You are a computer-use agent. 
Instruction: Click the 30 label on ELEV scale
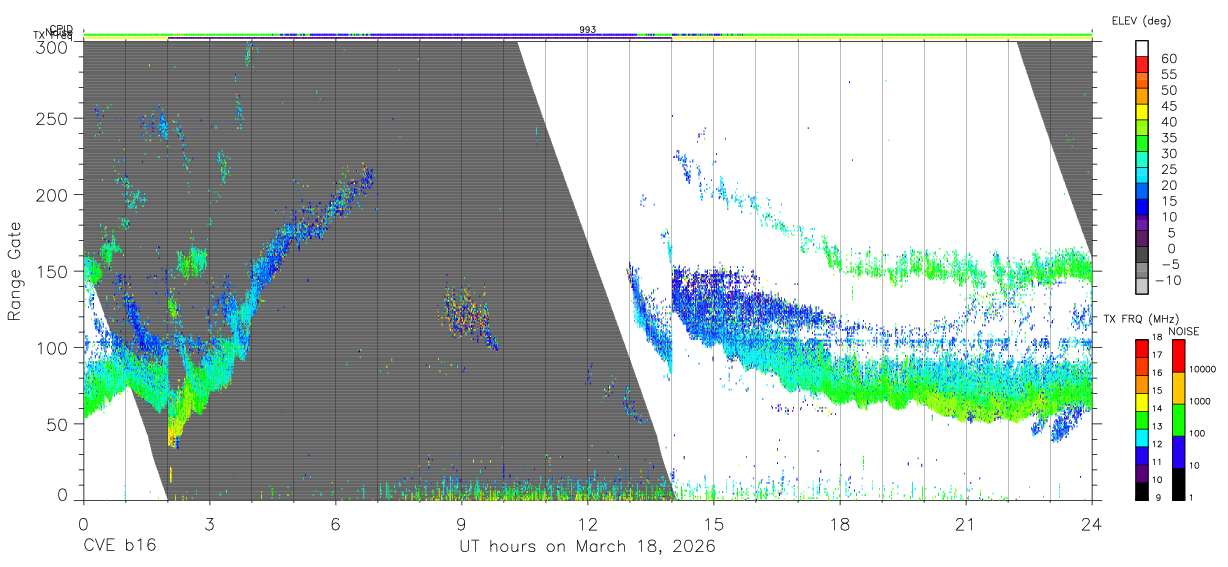[x=1168, y=154]
